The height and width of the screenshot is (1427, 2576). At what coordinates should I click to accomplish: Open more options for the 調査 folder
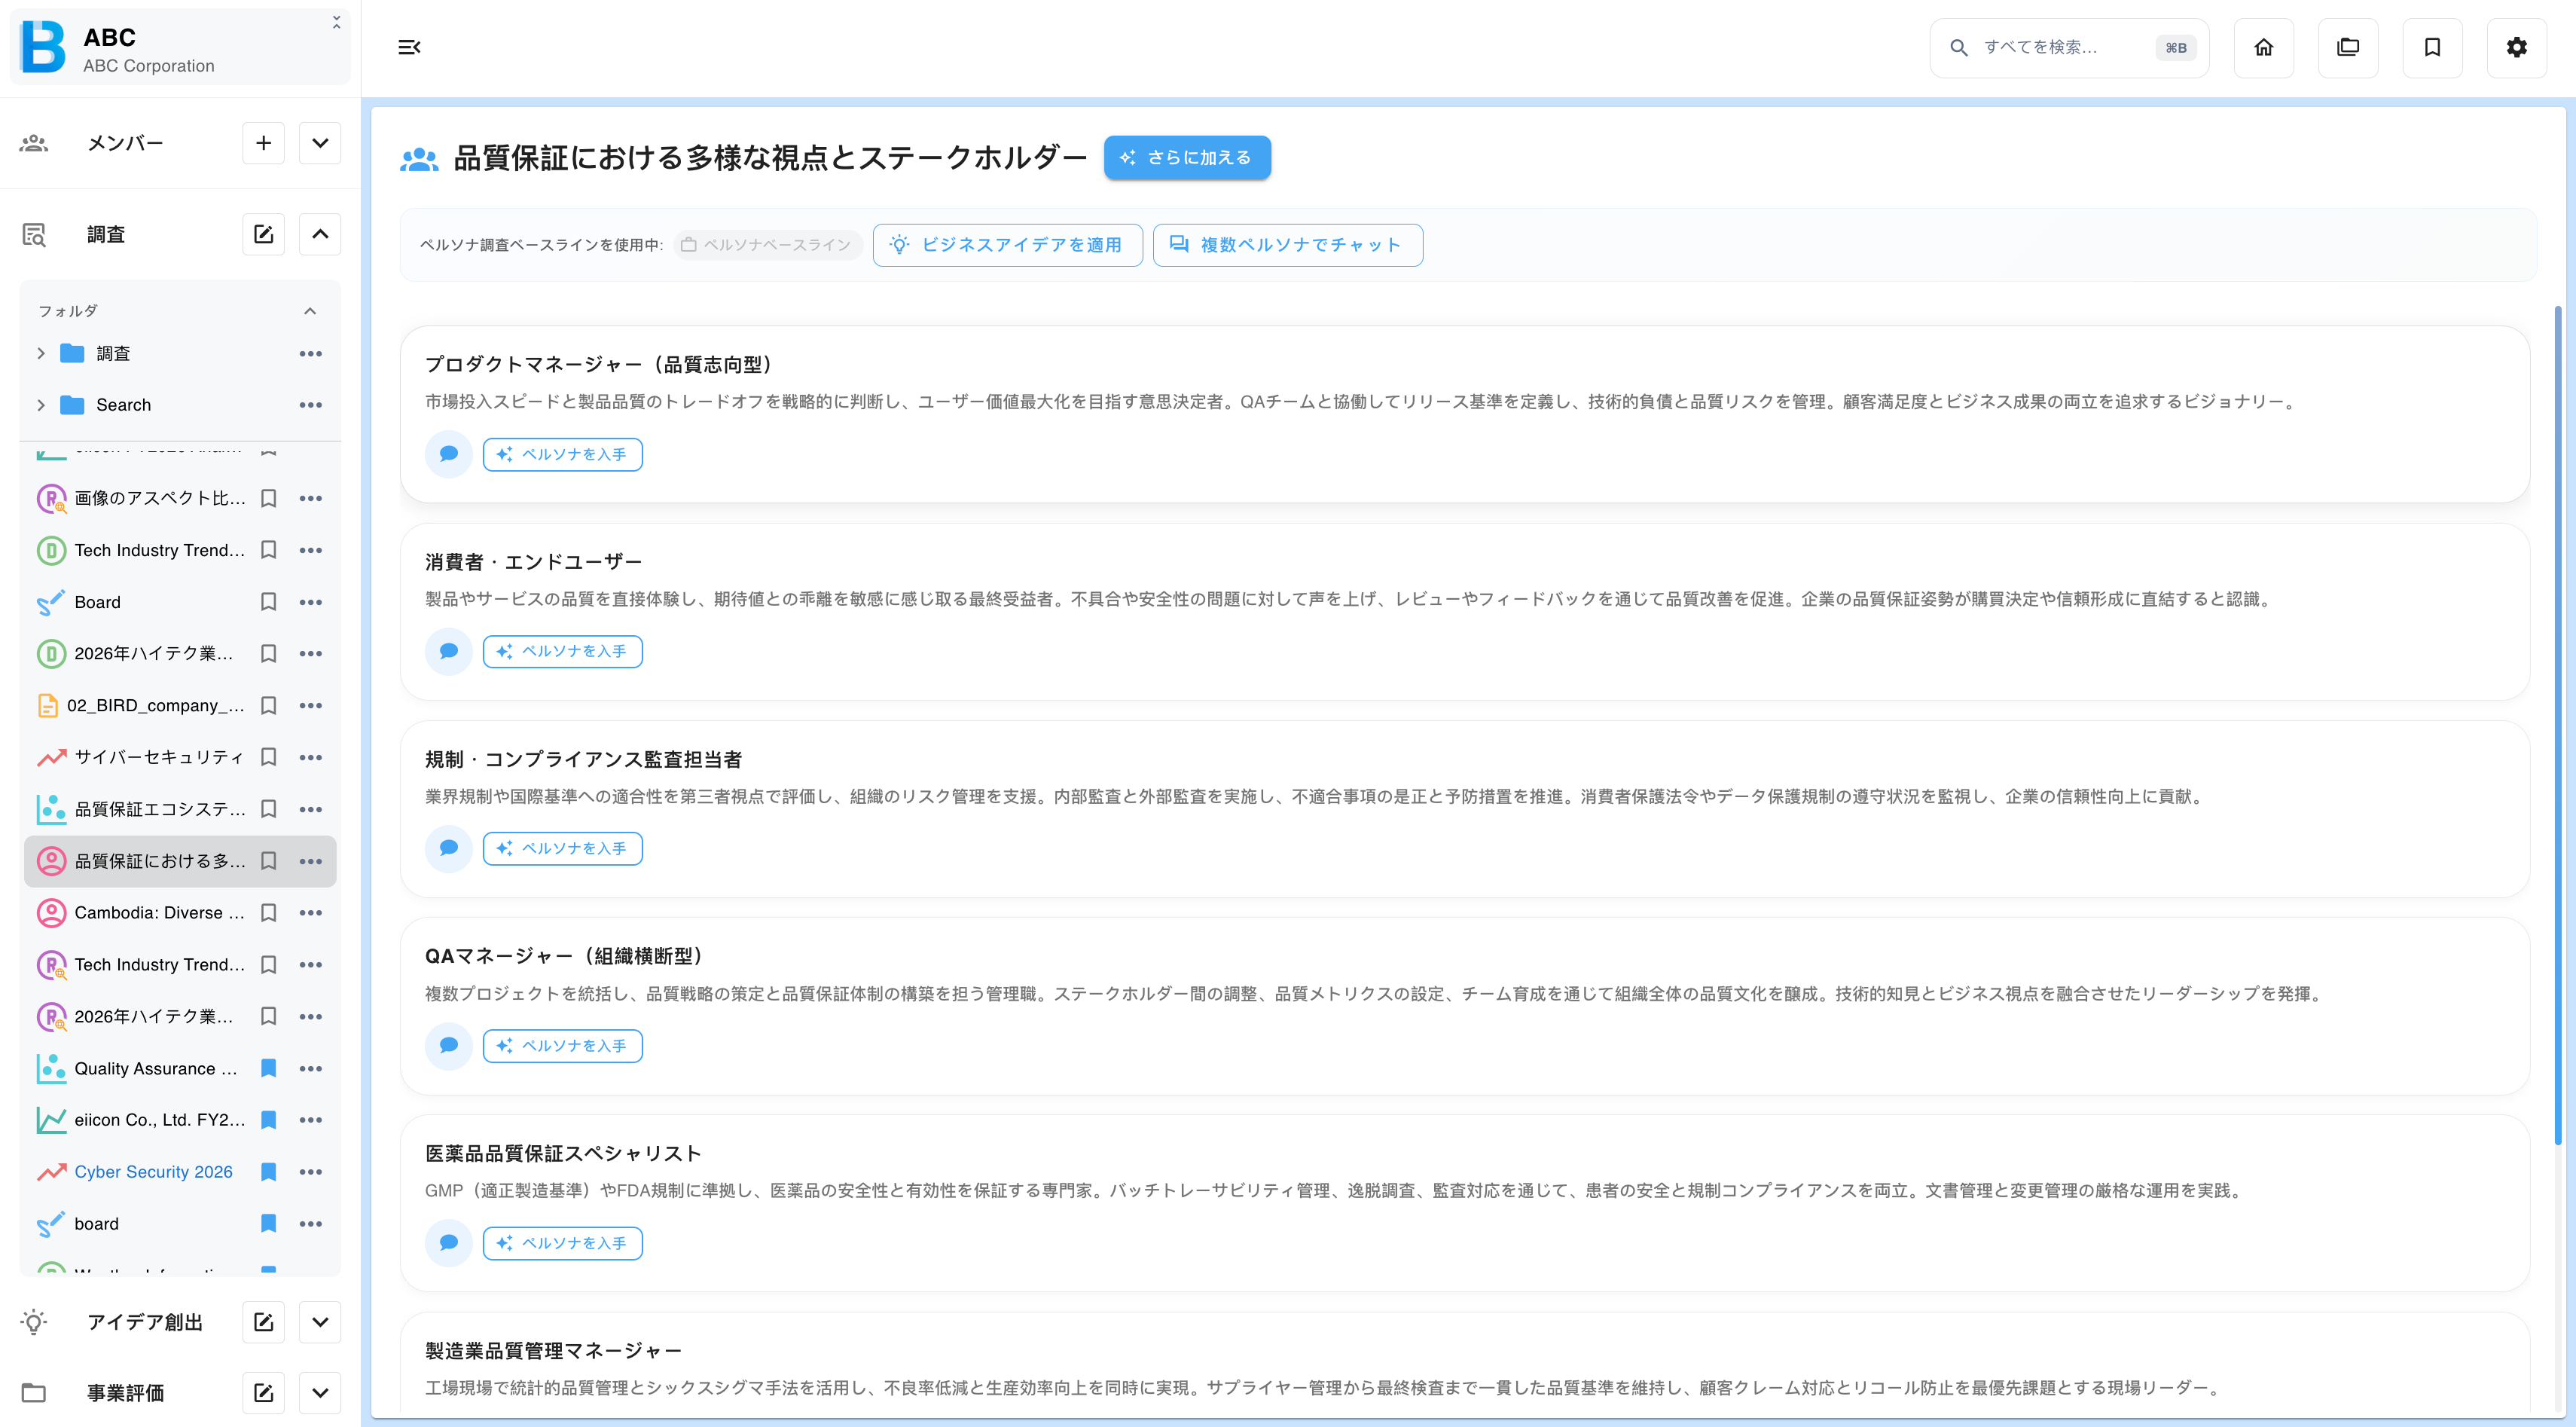coord(310,353)
